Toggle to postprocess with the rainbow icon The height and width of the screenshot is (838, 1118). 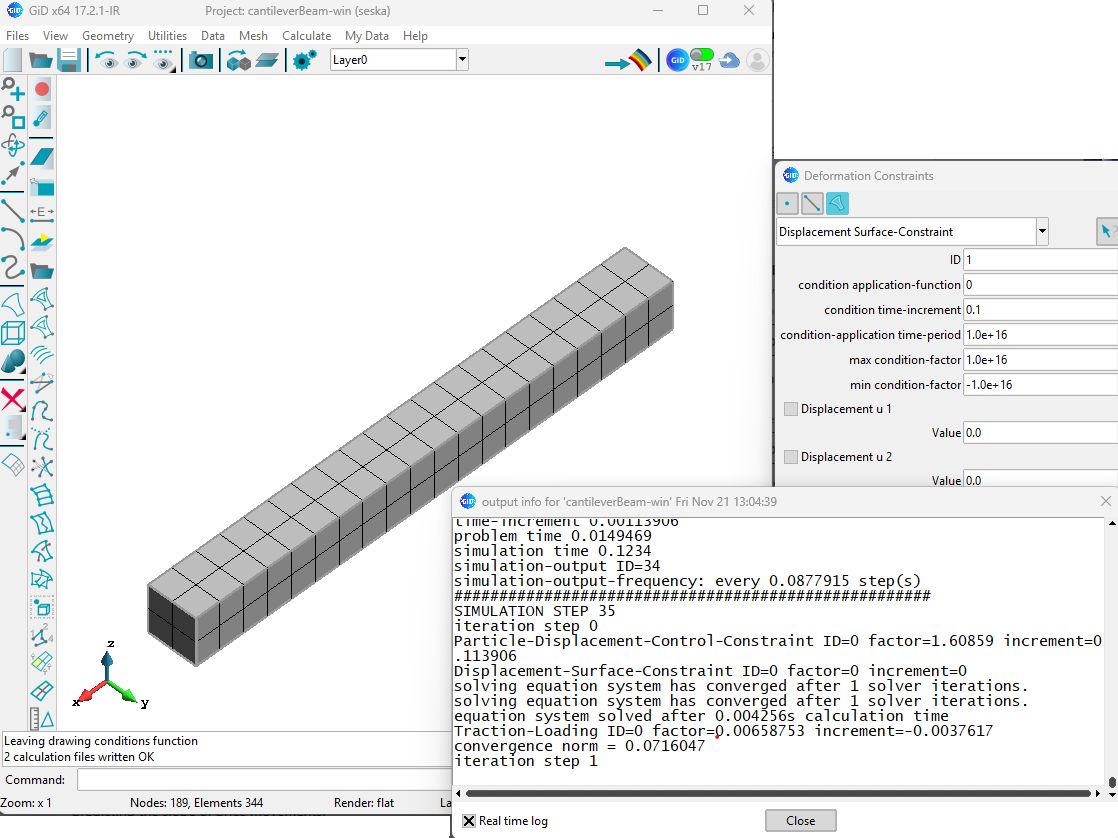tap(629, 61)
